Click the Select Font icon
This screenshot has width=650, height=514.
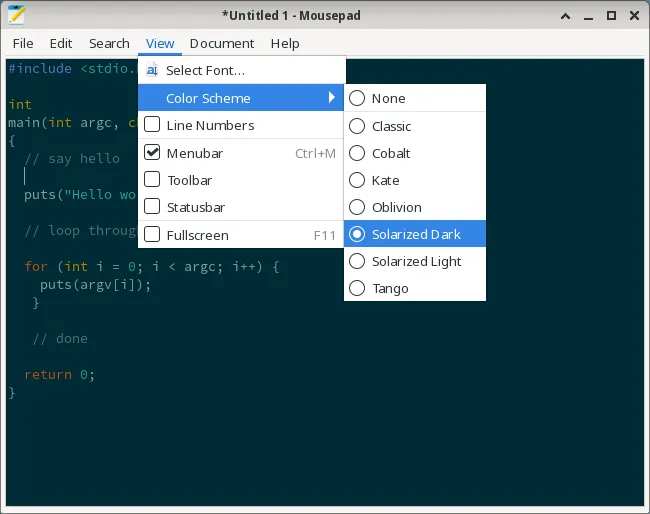click(x=152, y=71)
